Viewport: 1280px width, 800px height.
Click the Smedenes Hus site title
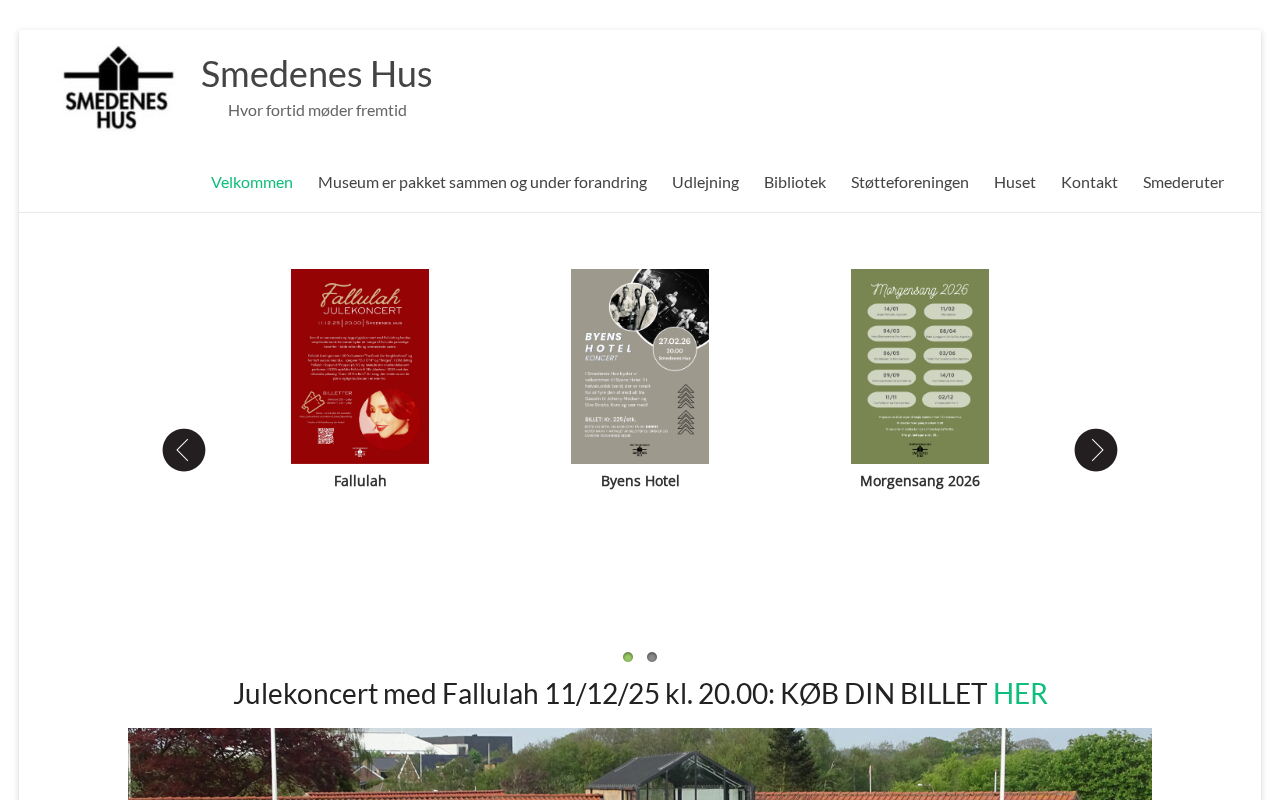(317, 74)
